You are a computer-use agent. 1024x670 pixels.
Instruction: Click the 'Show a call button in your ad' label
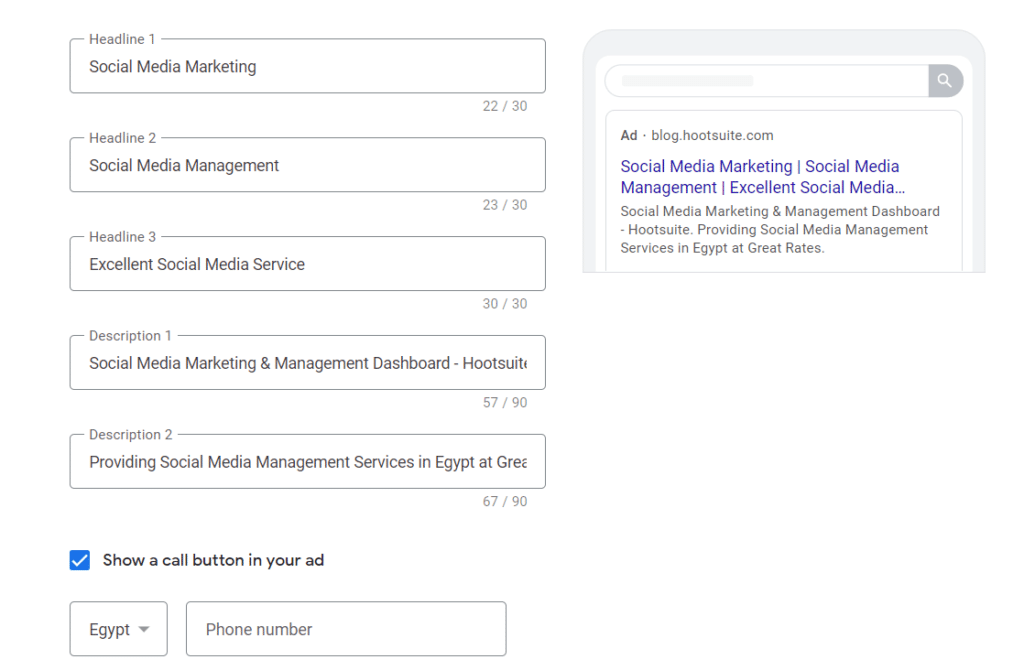point(213,560)
